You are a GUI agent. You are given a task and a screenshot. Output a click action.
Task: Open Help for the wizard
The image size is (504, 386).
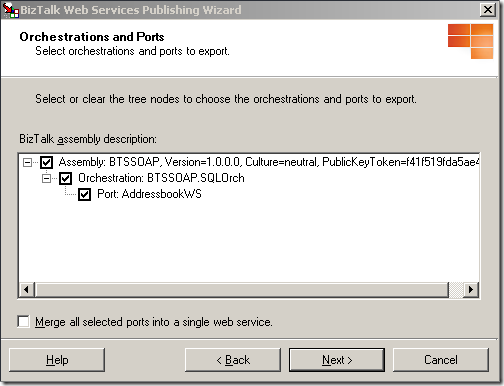(57, 360)
